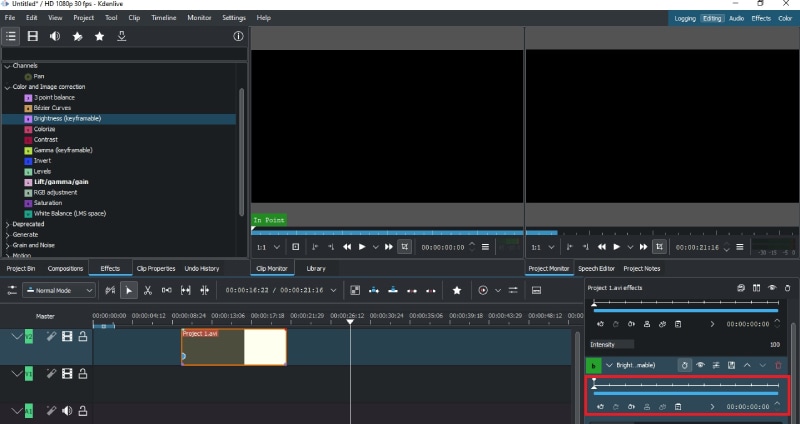800x424 pixels.
Task: Click the download new effects icon
Action: [121, 36]
